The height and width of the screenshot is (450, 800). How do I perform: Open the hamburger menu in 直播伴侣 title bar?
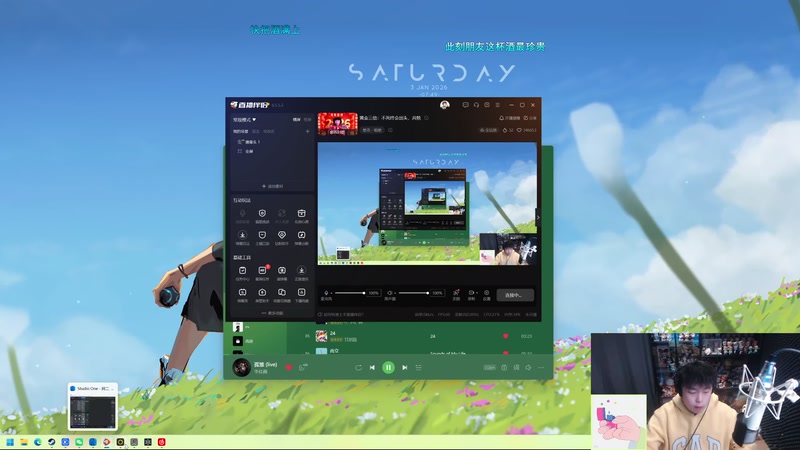point(497,105)
